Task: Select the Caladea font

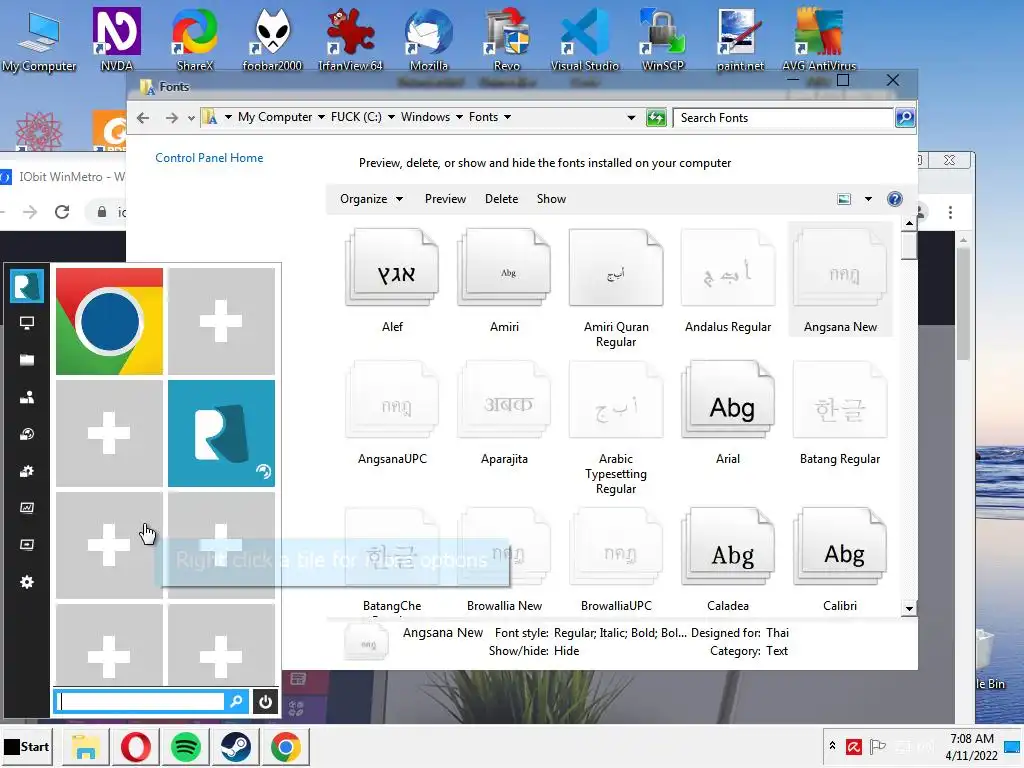Action: (728, 560)
